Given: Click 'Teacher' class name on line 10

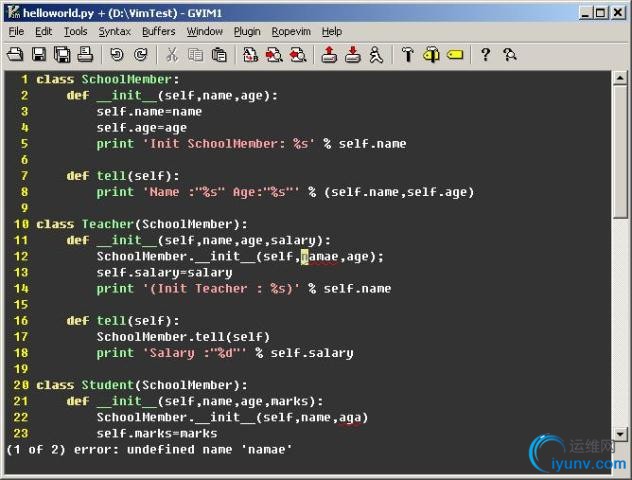Looking at the screenshot, I should pyautogui.click(x=108, y=224).
